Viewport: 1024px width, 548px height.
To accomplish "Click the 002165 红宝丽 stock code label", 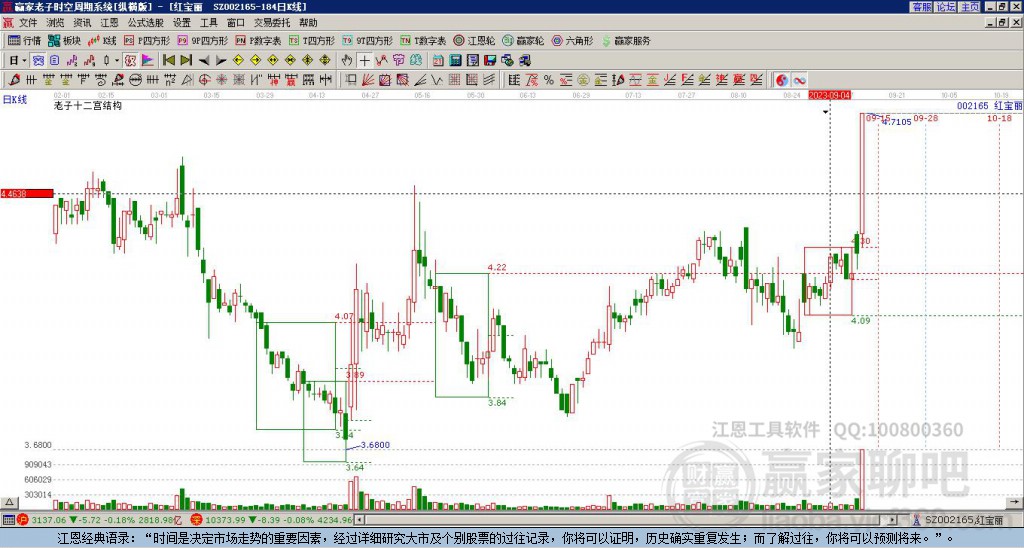I will pyautogui.click(x=989, y=105).
